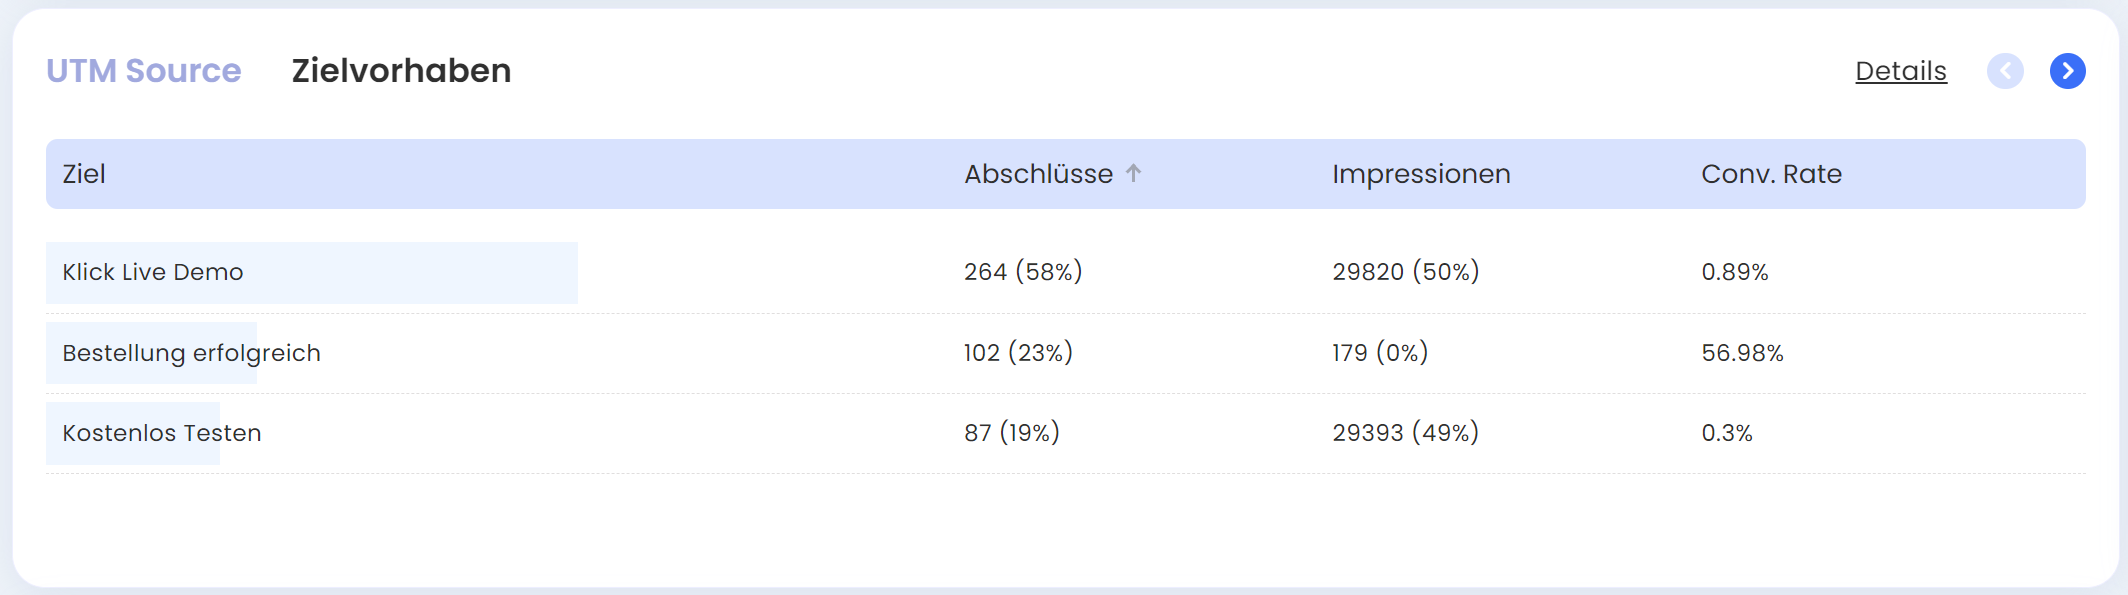This screenshot has width=2128, height=595.
Task: Click the Ziel column header
Action: (84, 174)
